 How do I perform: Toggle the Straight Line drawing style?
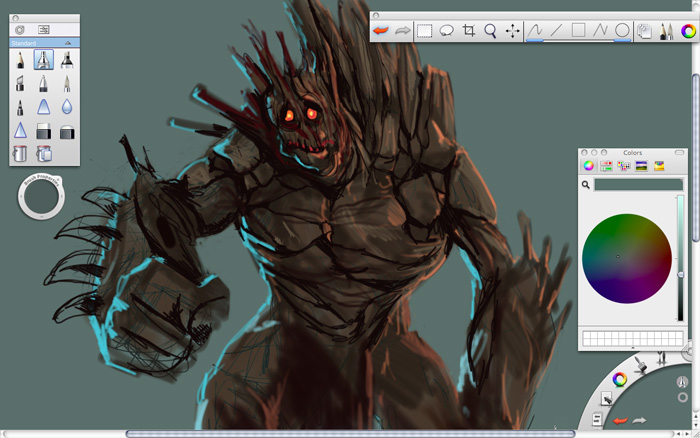557,31
